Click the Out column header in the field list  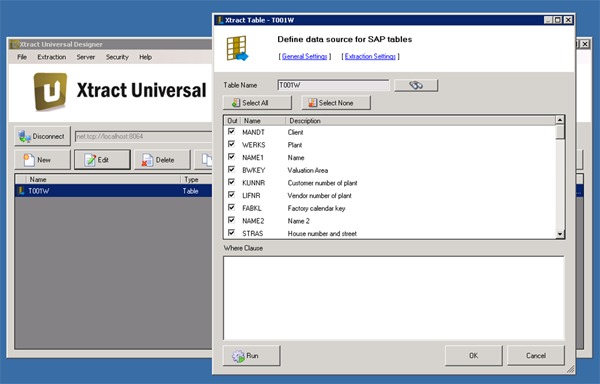point(232,121)
